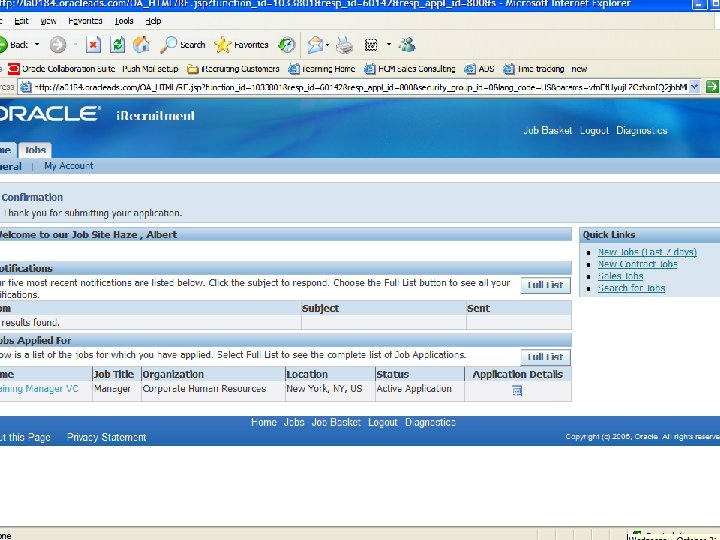Screen dimensions: 720x540
Task: Click the footer Job Basket link
Action: pyautogui.click(x=336, y=422)
